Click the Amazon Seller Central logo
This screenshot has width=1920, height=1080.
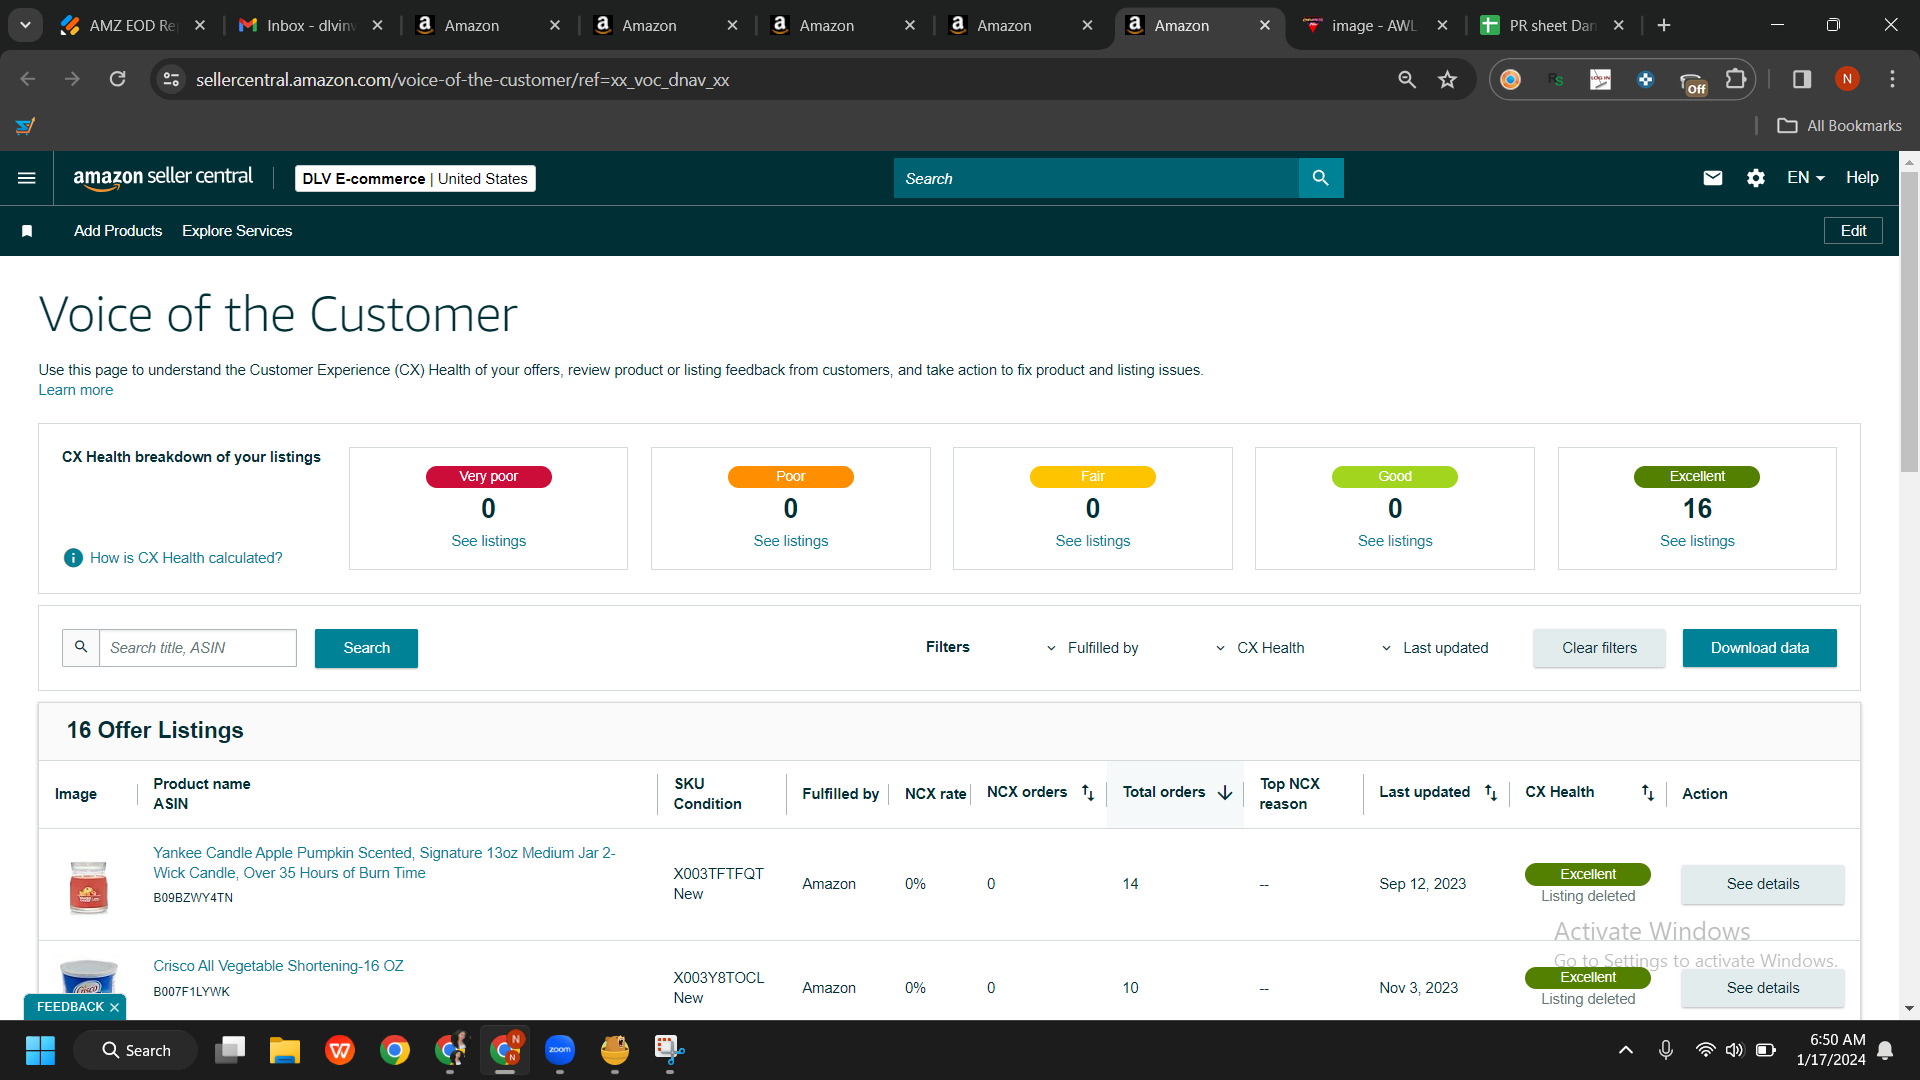click(x=163, y=178)
